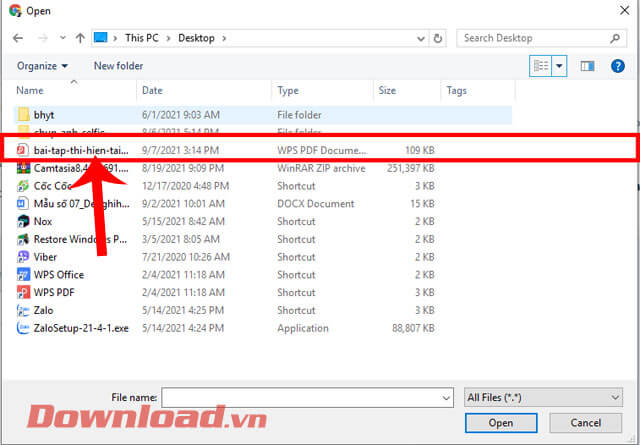
Task: Select the ZaloSetup-21-4-1.exe icon
Action: (23, 328)
